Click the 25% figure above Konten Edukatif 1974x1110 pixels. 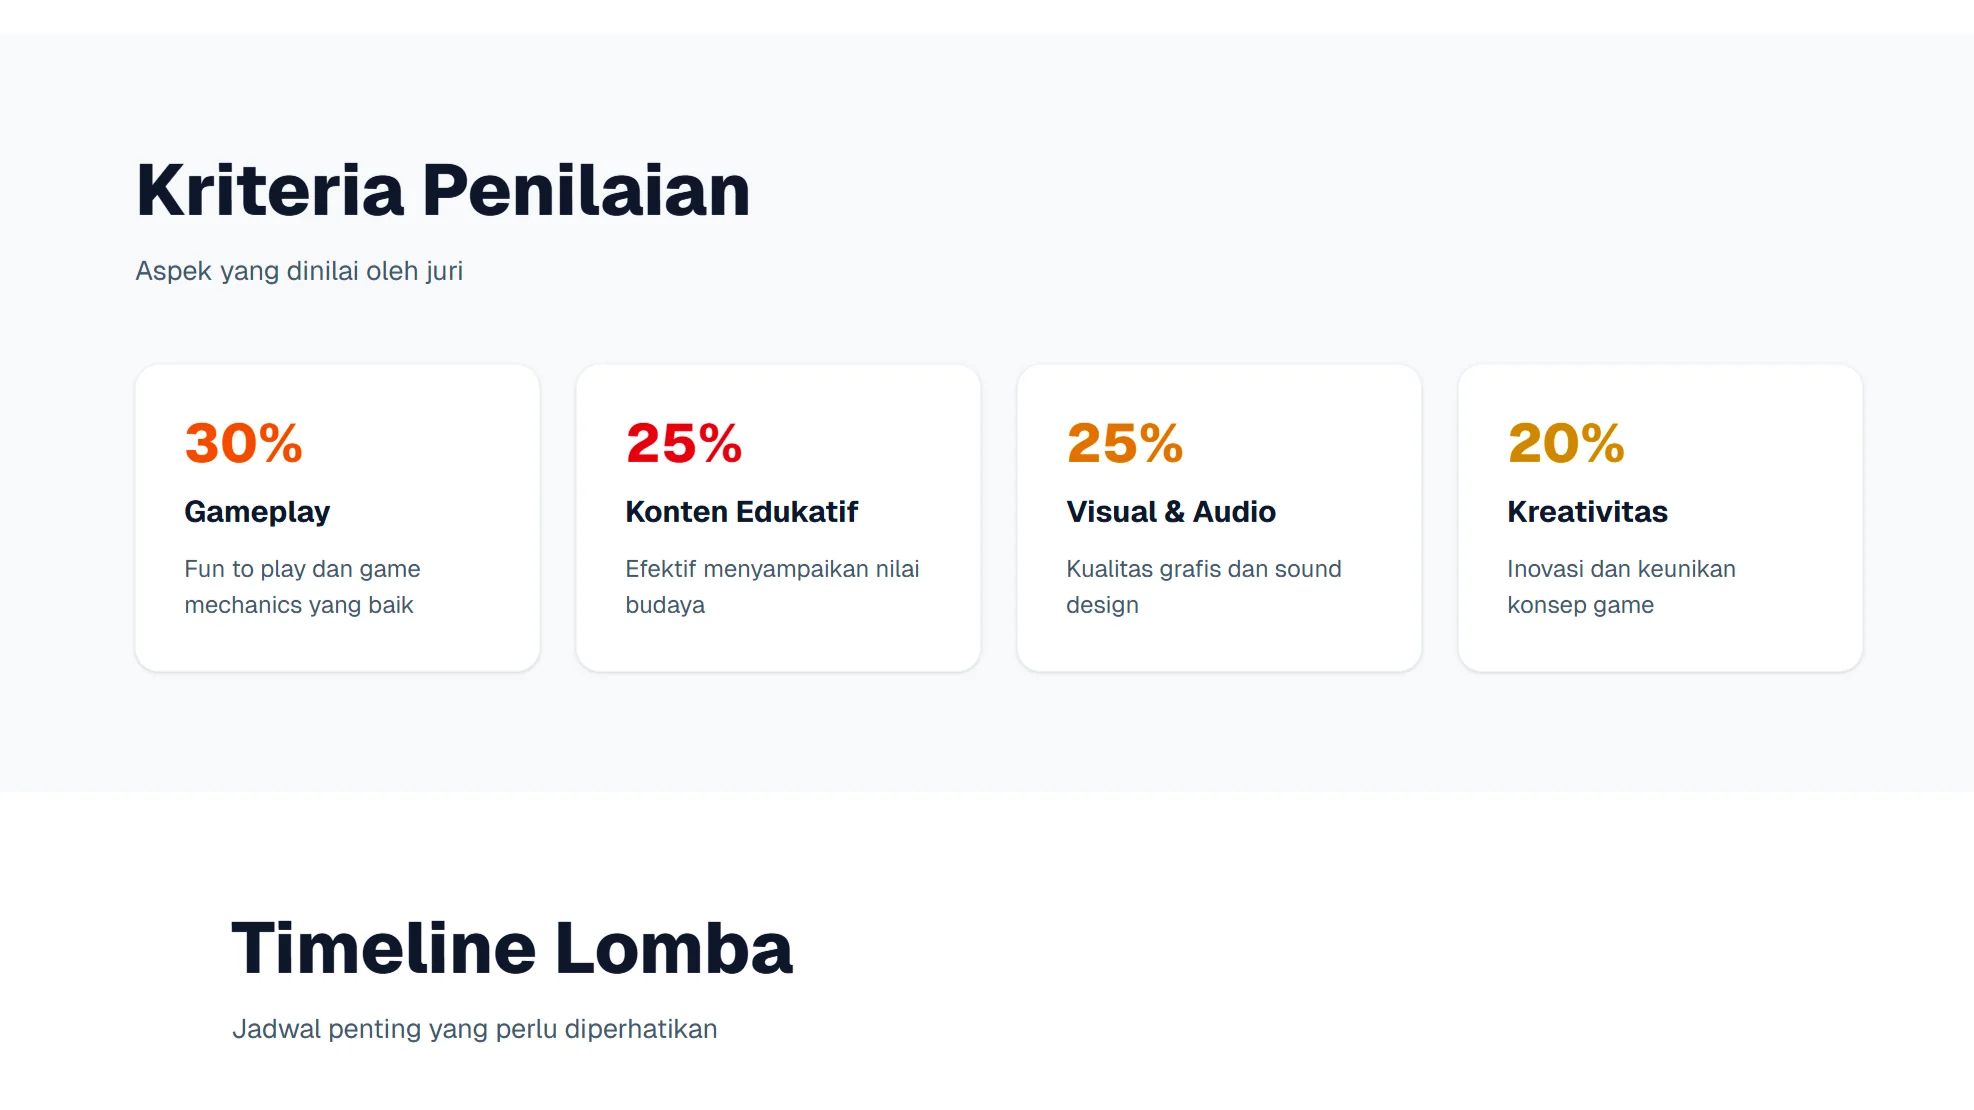684,443
